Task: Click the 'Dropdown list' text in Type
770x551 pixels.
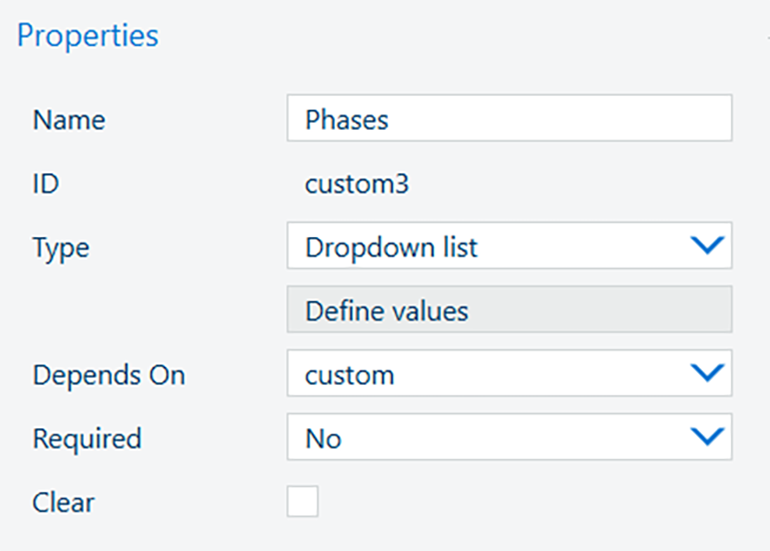Action: pyautogui.click(x=391, y=247)
